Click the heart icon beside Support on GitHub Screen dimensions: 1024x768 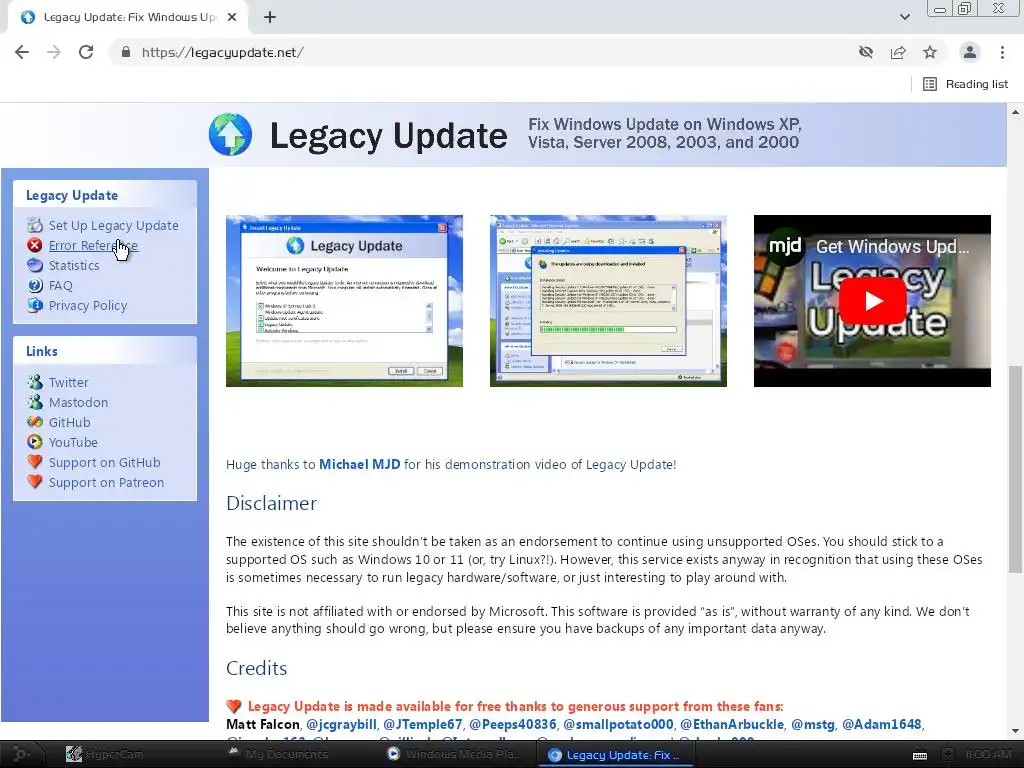[x=35, y=462]
